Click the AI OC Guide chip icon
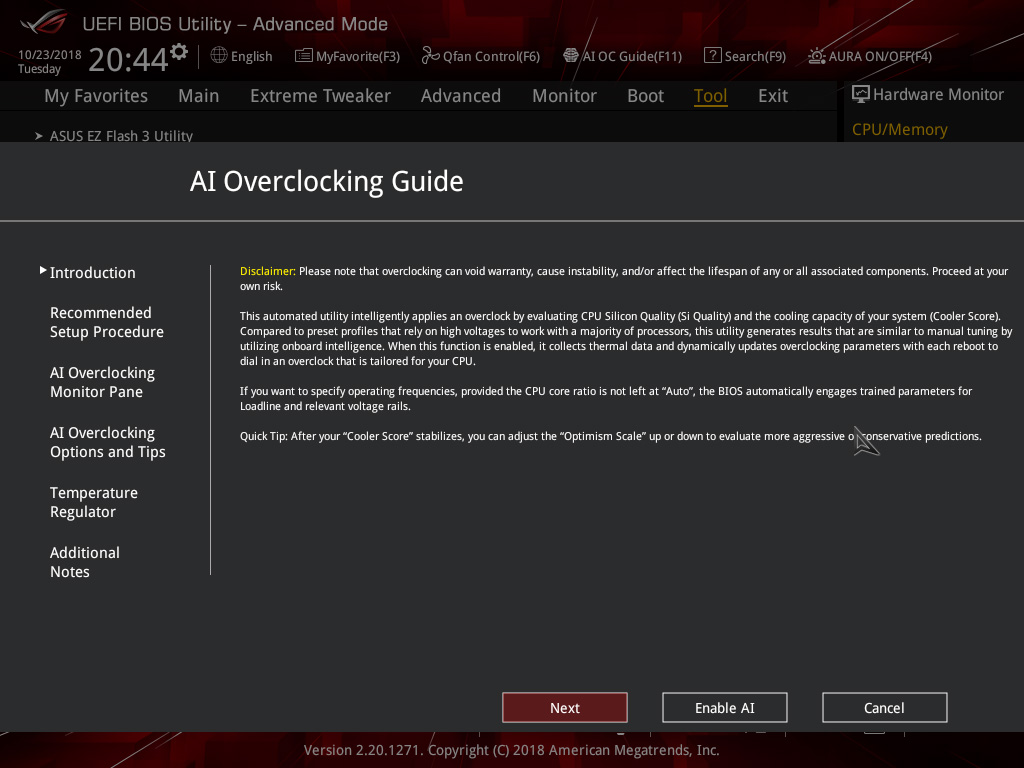The height and width of the screenshot is (768, 1024). 571,56
